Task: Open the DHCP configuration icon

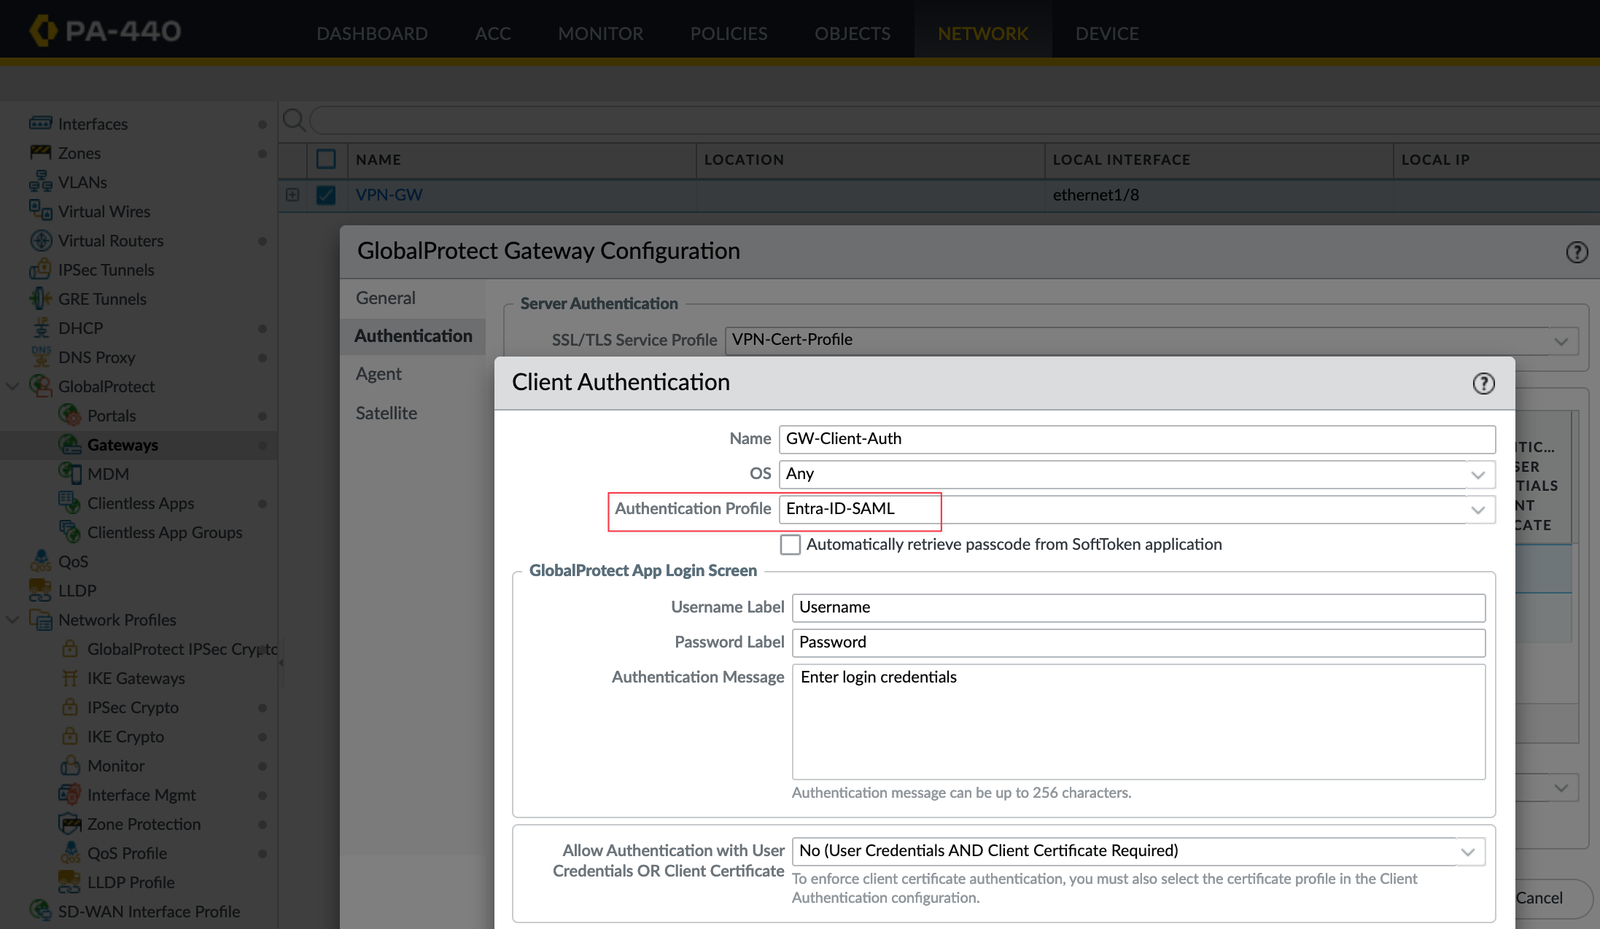Action: pyautogui.click(x=40, y=327)
